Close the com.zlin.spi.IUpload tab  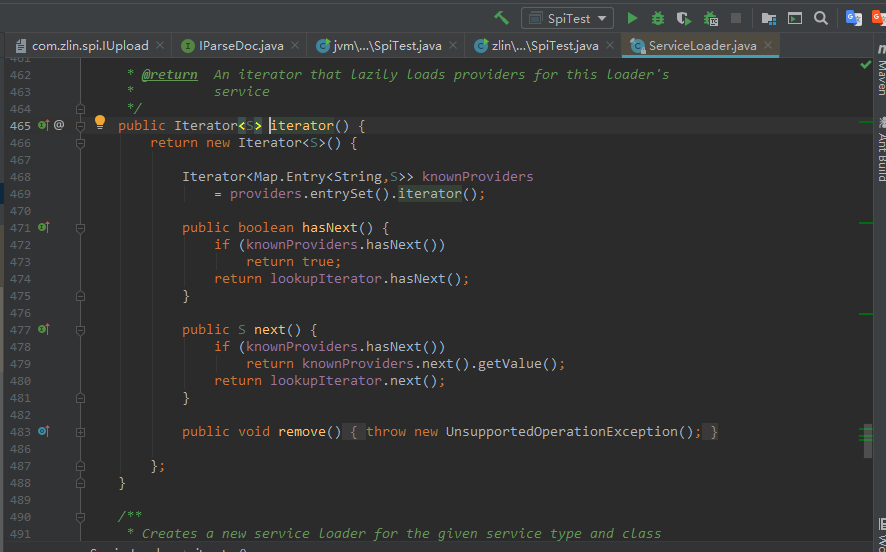pos(160,45)
